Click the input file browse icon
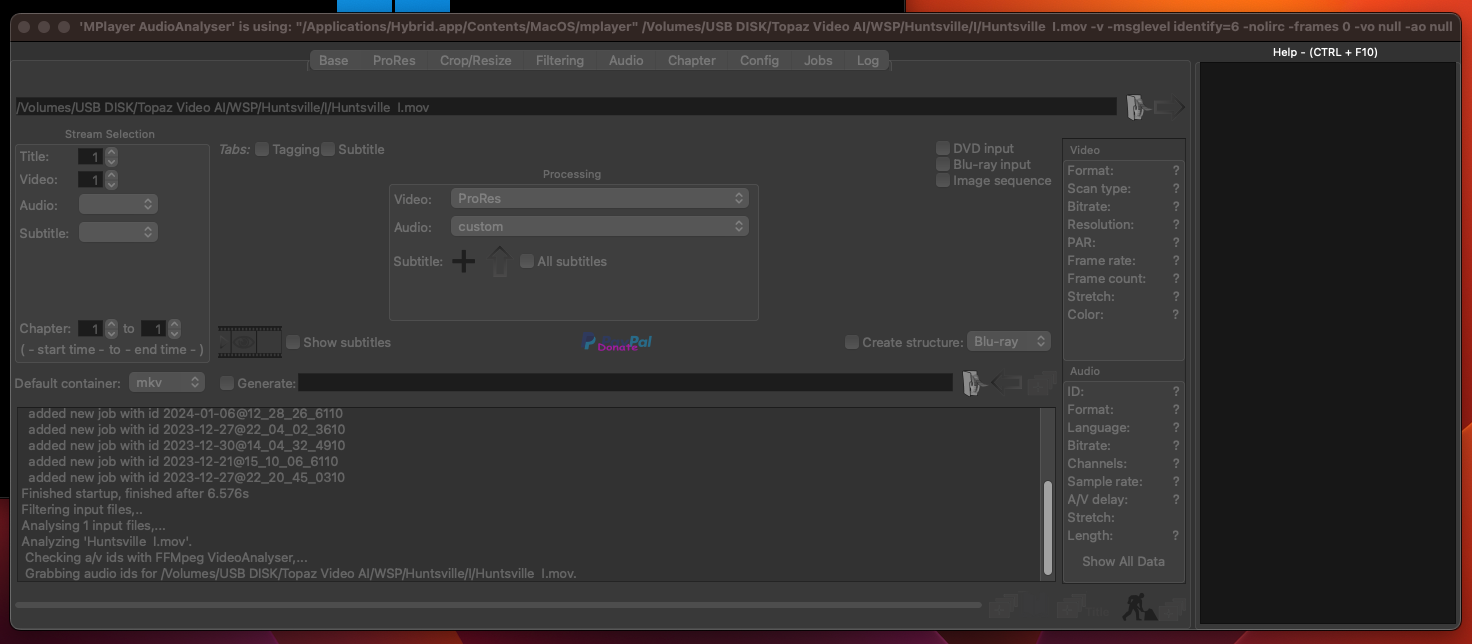The height and width of the screenshot is (644, 1472). click(1137, 107)
